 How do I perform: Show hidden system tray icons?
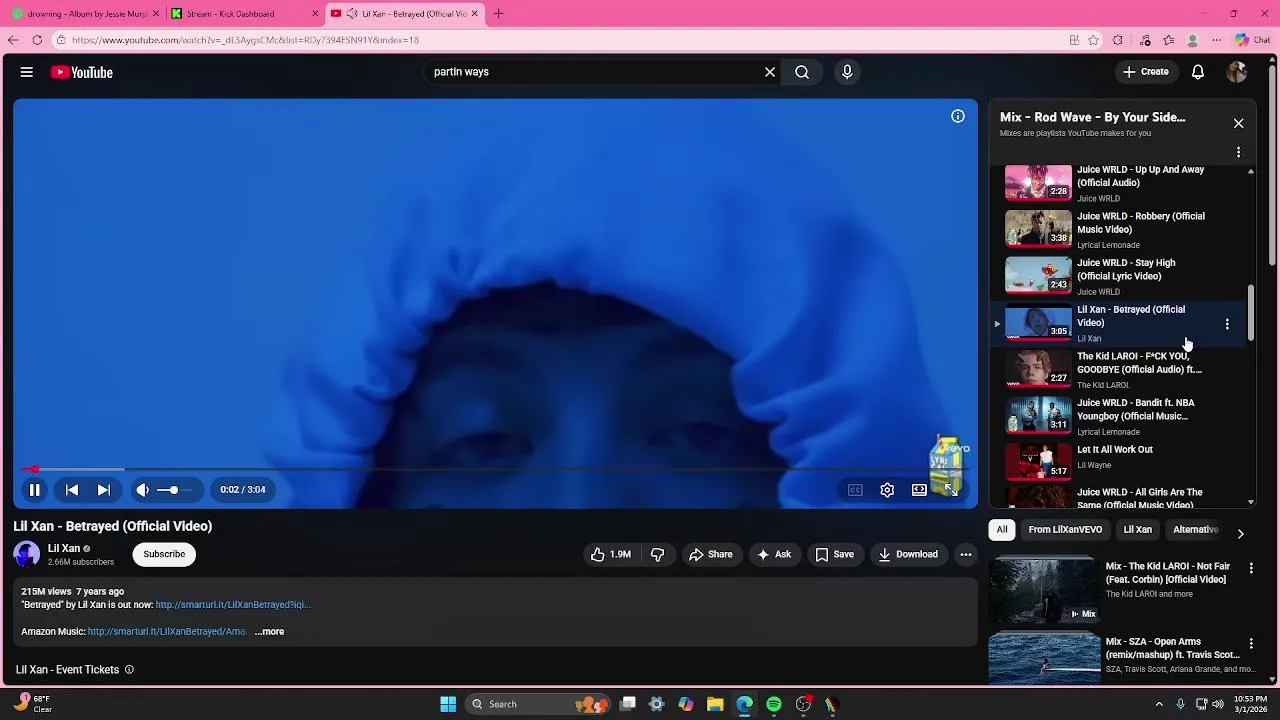point(1159,704)
